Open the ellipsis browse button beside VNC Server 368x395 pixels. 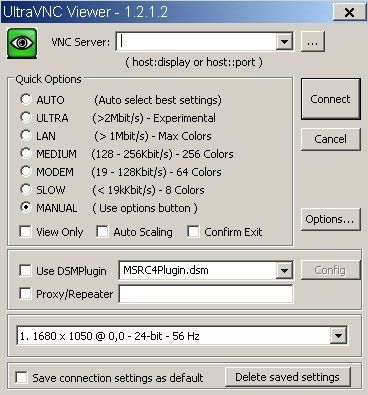(312, 42)
